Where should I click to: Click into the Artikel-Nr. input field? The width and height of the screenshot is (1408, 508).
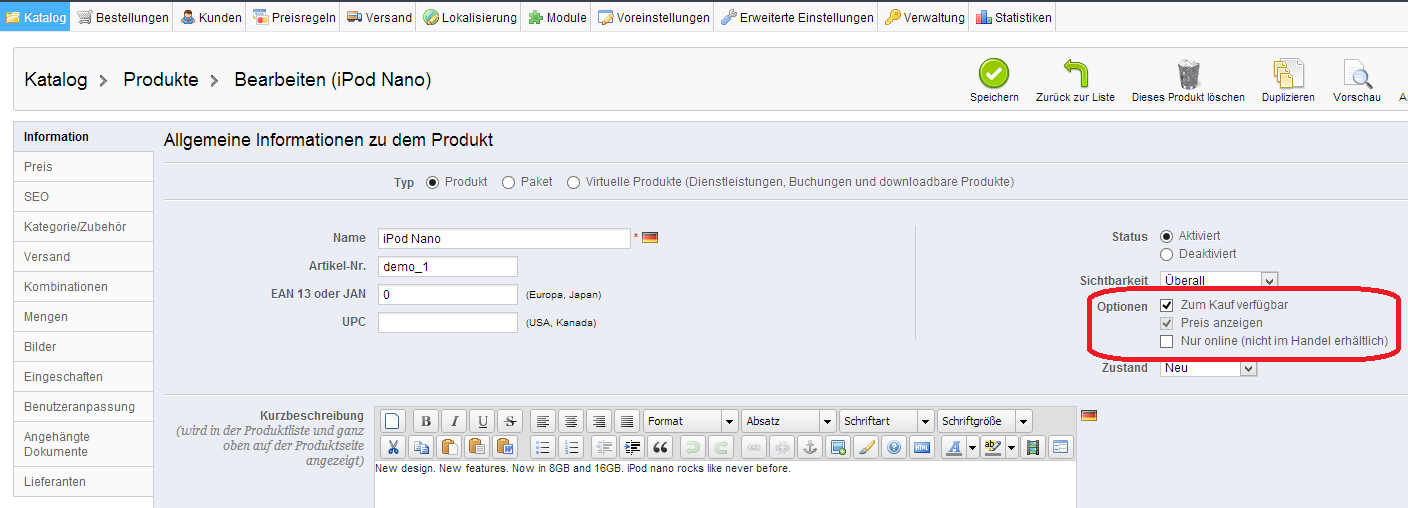point(448,267)
